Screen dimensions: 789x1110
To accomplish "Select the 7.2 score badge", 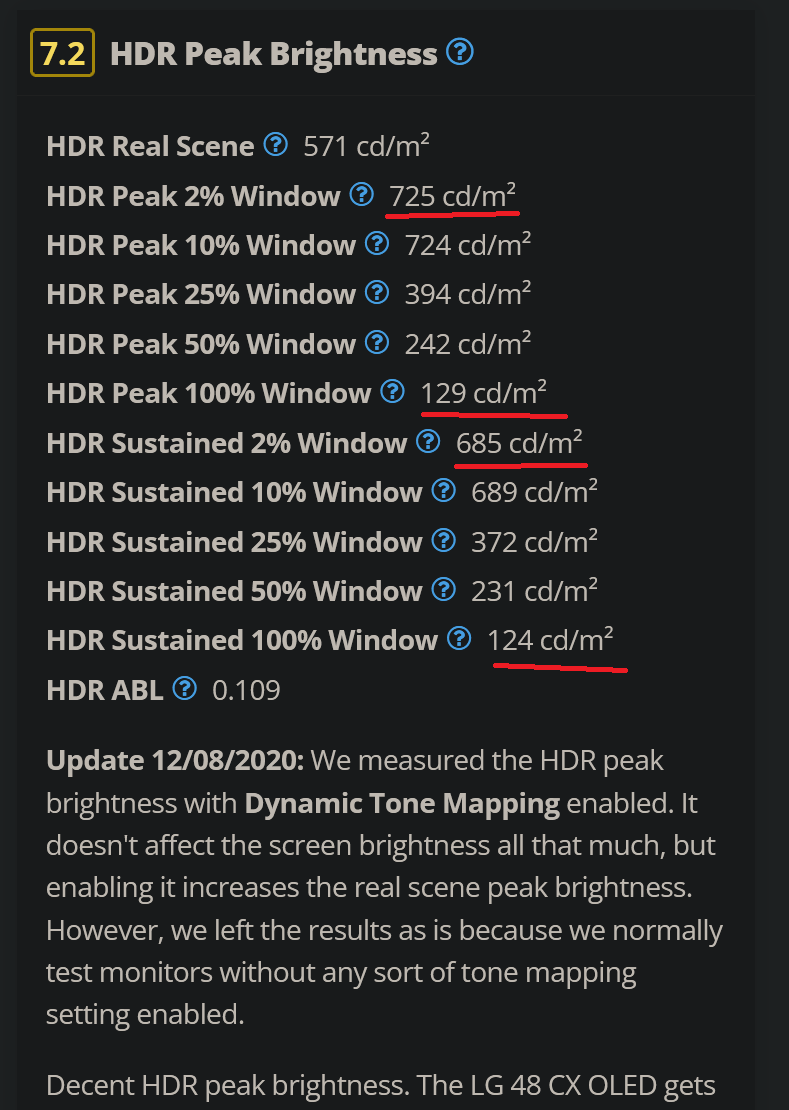I will click(x=60, y=52).
